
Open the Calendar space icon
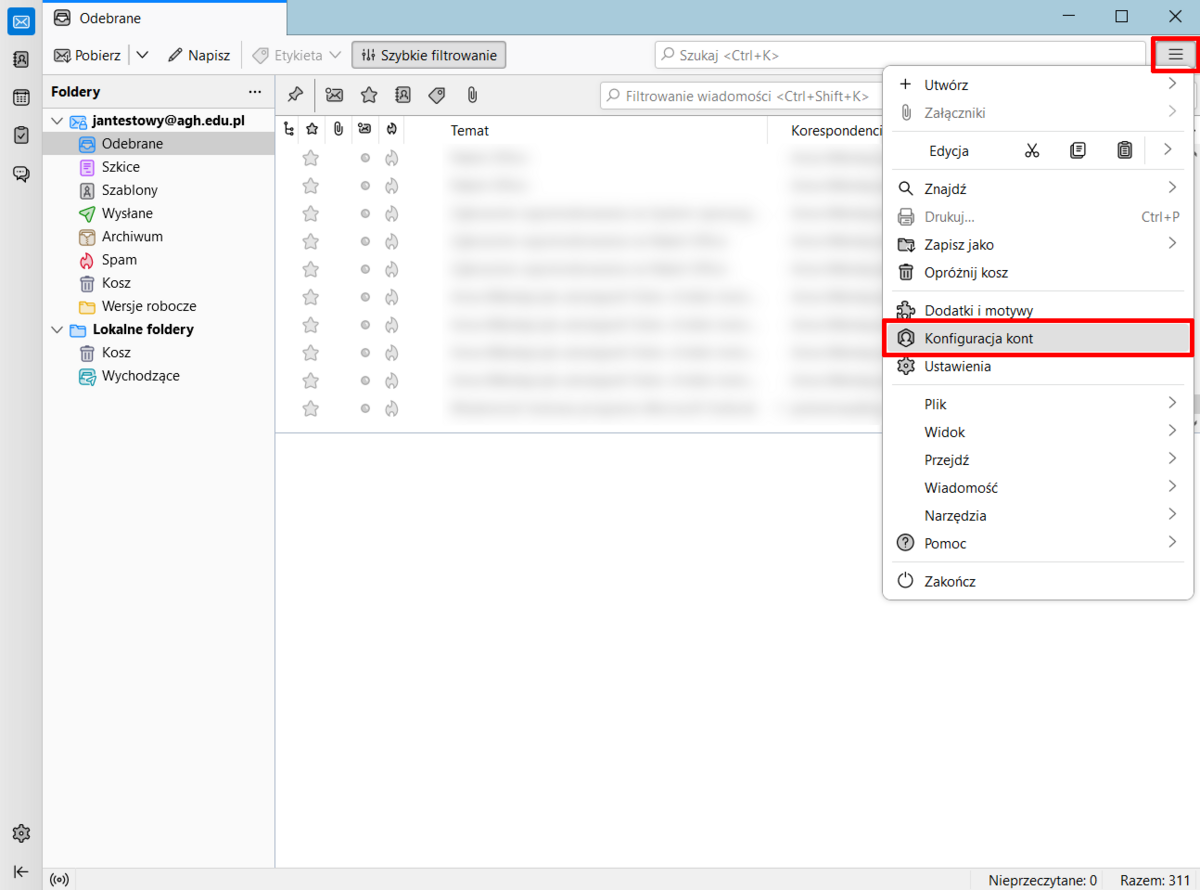[x=21, y=97]
